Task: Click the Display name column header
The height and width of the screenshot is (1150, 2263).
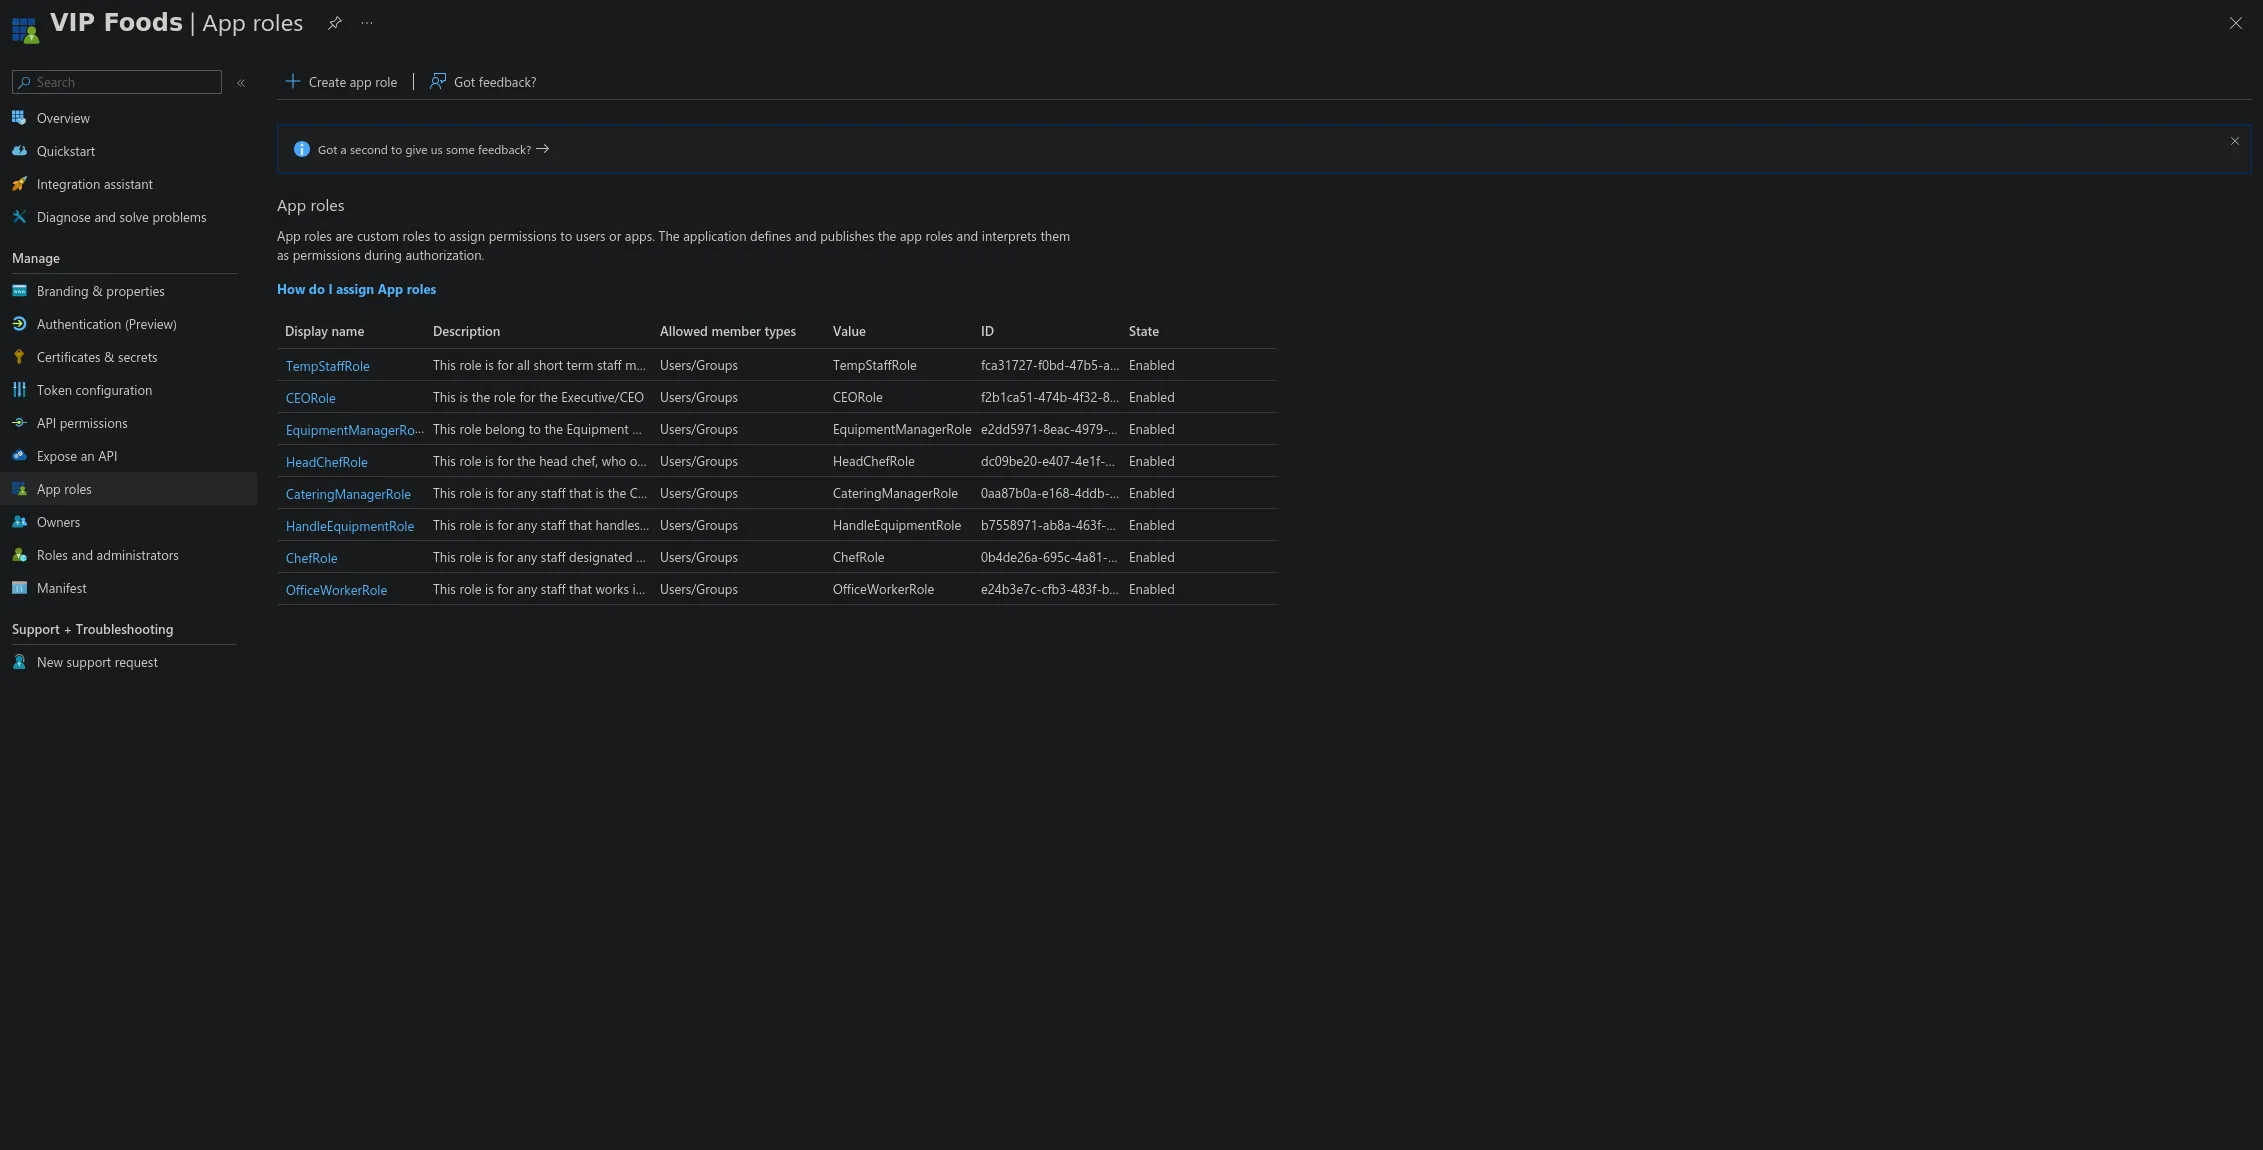Action: pyautogui.click(x=325, y=331)
